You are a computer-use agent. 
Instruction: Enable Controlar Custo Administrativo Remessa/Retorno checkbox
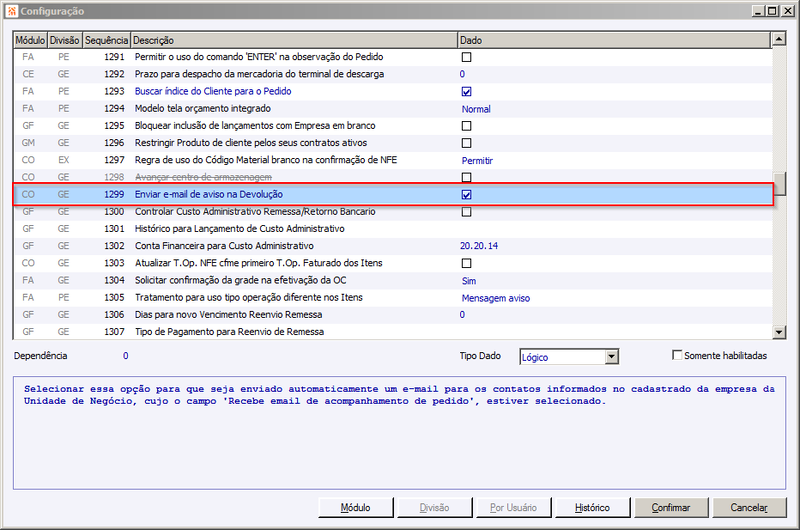pyautogui.click(x=466, y=212)
